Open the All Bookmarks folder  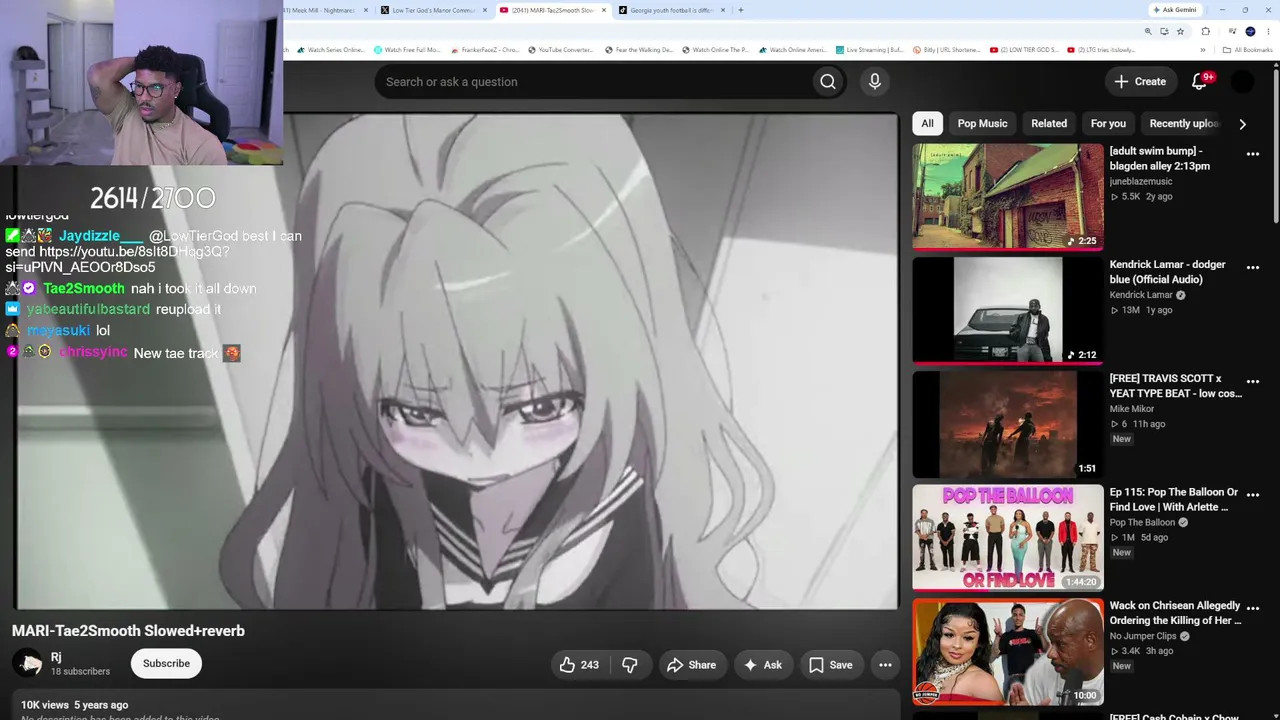point(1247,50)
